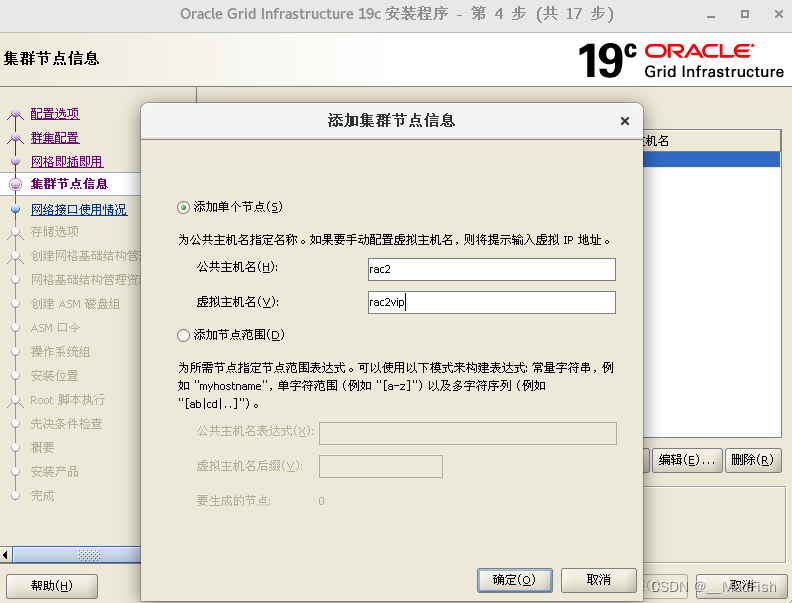
Task: Click the 完成 step
Action: pyautogui.click(x=42, y=496)
